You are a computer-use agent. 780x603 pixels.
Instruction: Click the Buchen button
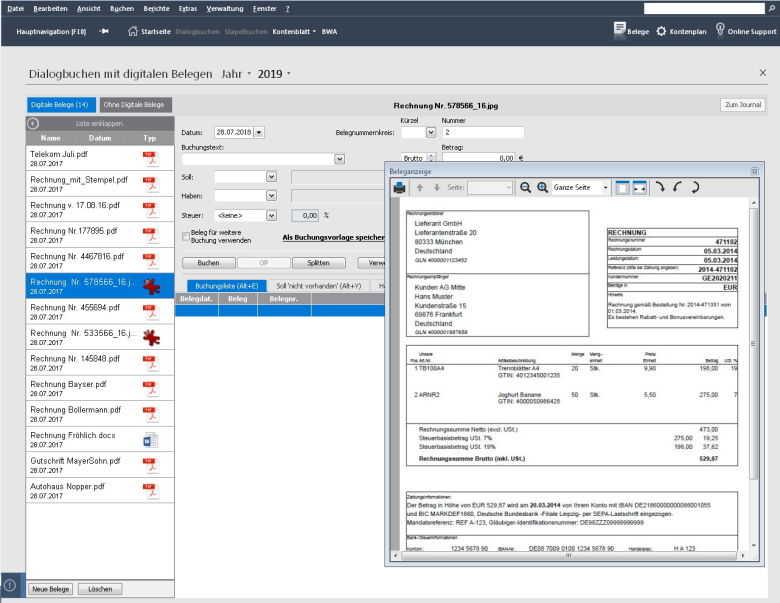[208, 263]
